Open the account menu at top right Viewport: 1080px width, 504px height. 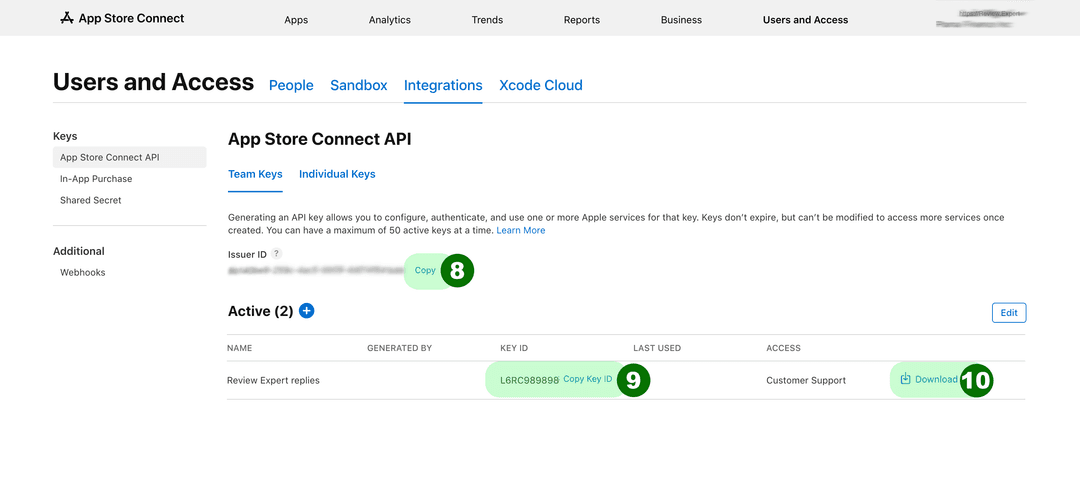click(981, 19)
